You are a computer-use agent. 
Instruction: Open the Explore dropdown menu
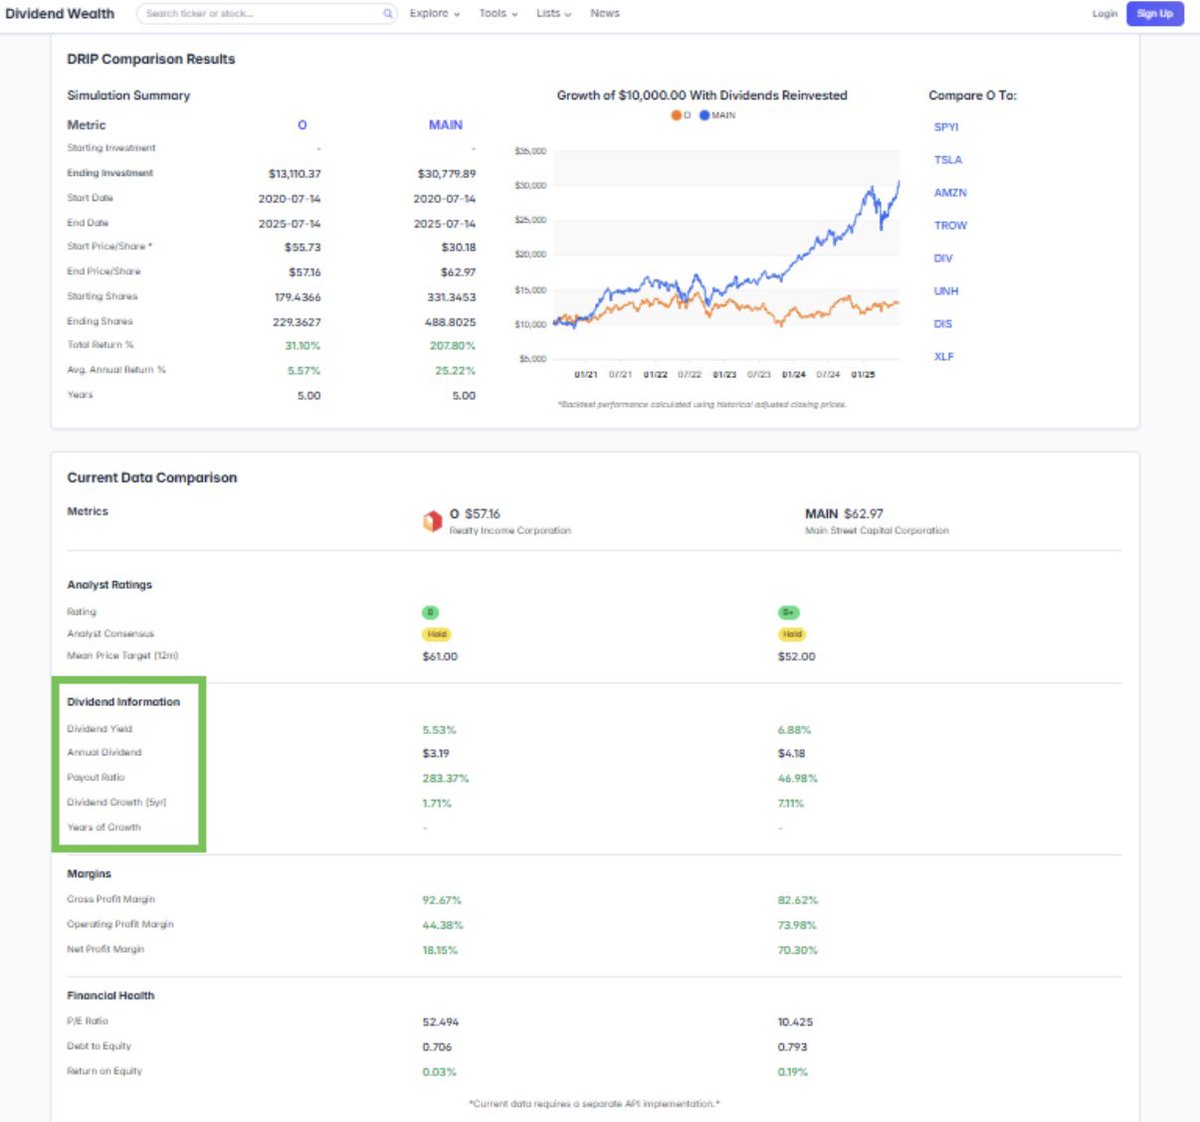click(434, 14)
